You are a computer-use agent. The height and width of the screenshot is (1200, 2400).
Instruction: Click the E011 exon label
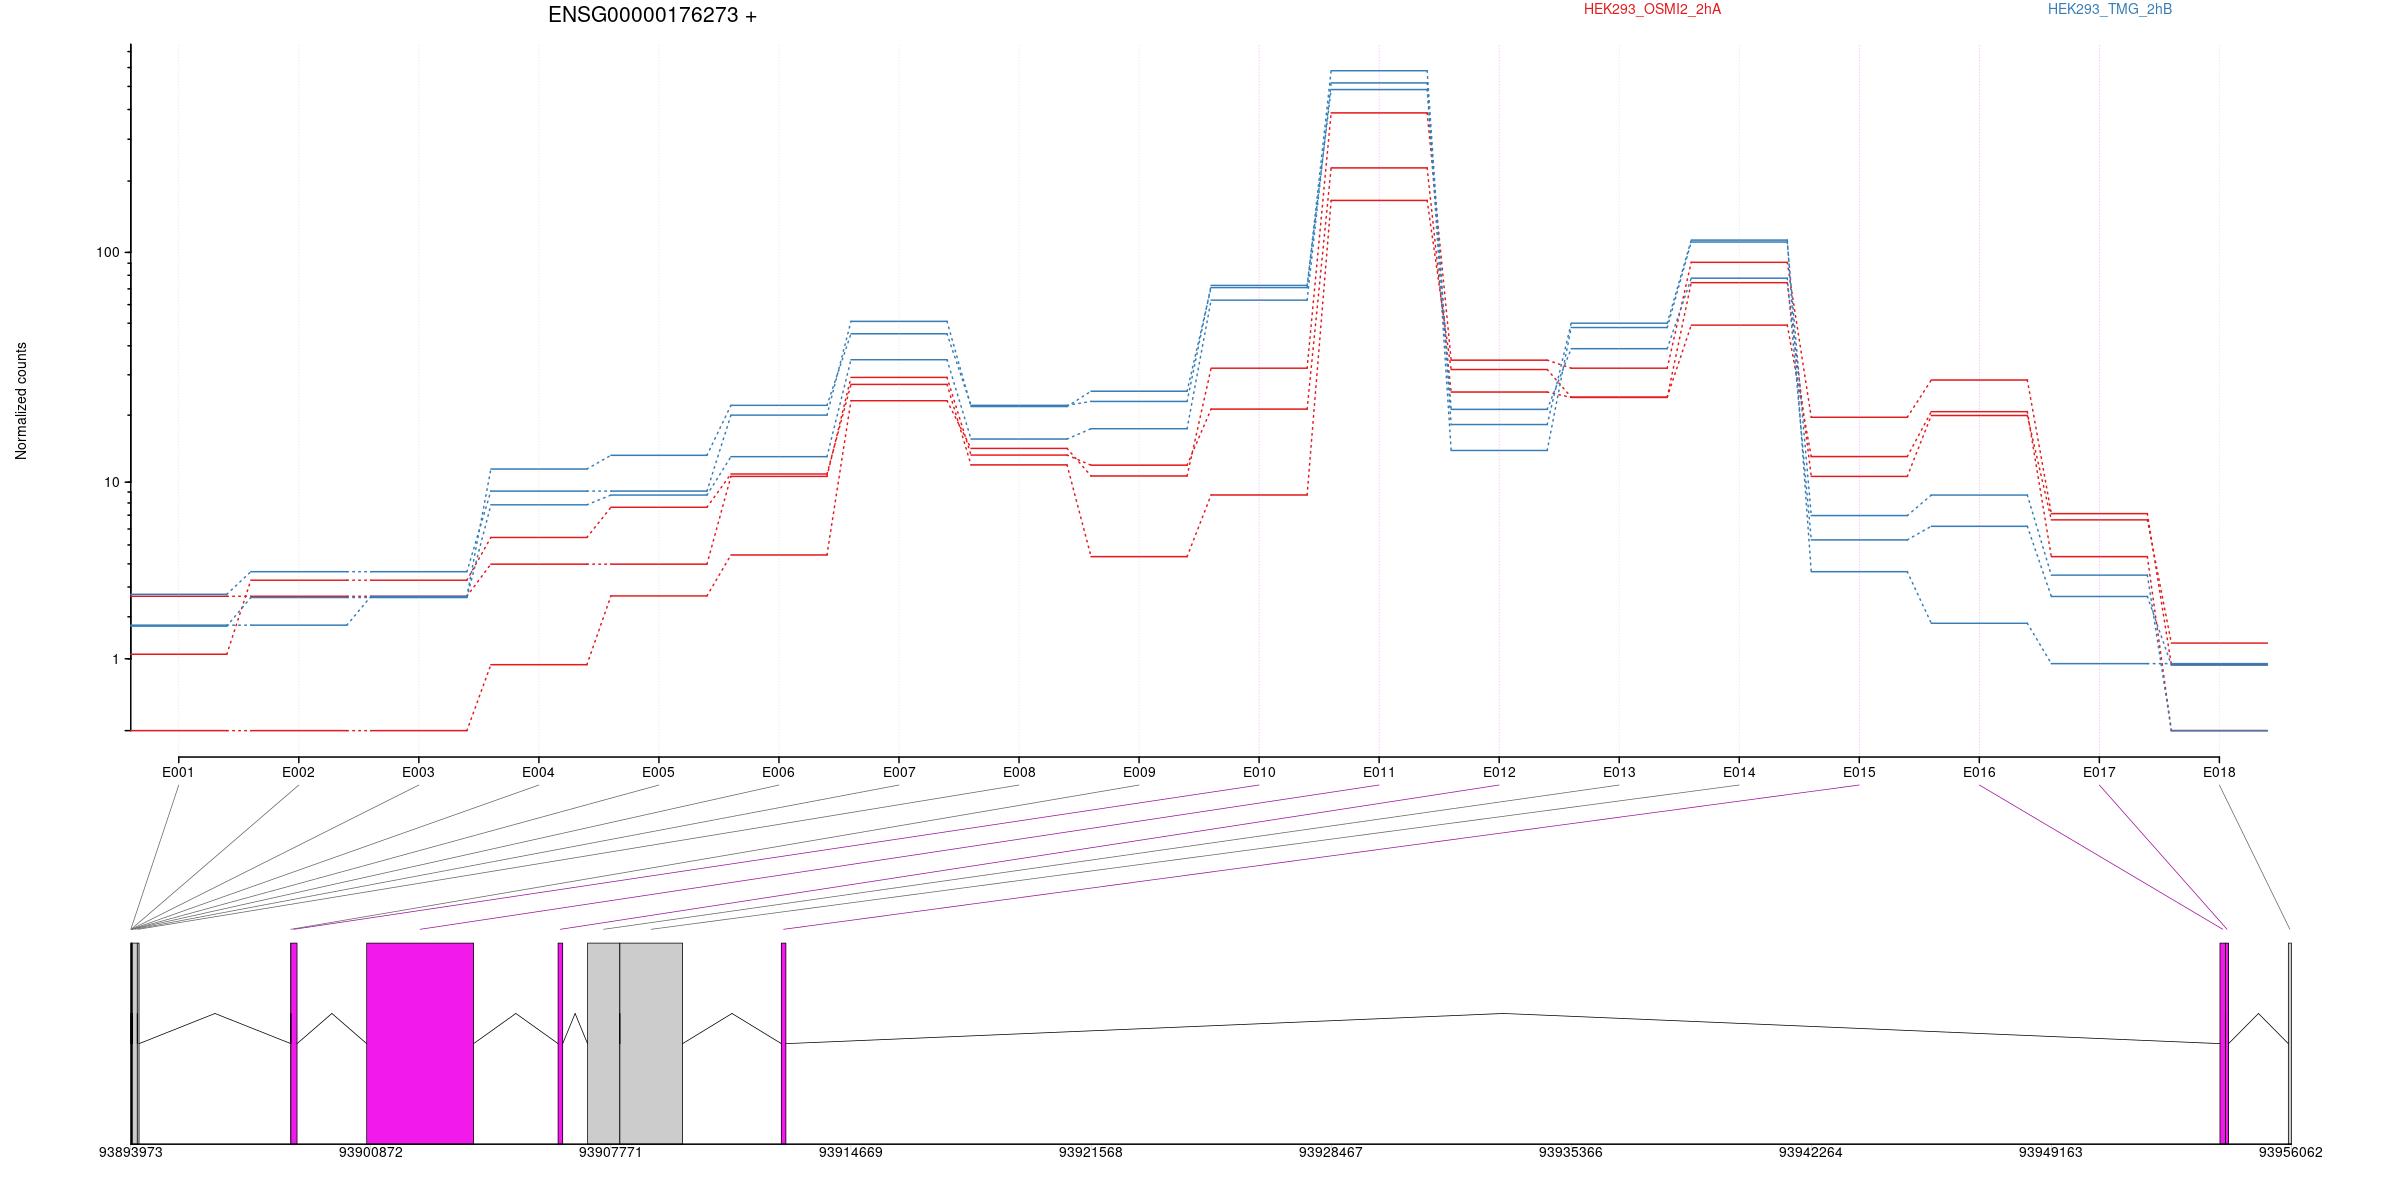tap(1379, 772)
